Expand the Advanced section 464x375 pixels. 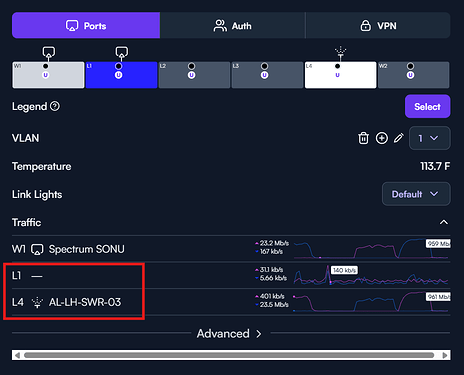pos(229,334)
